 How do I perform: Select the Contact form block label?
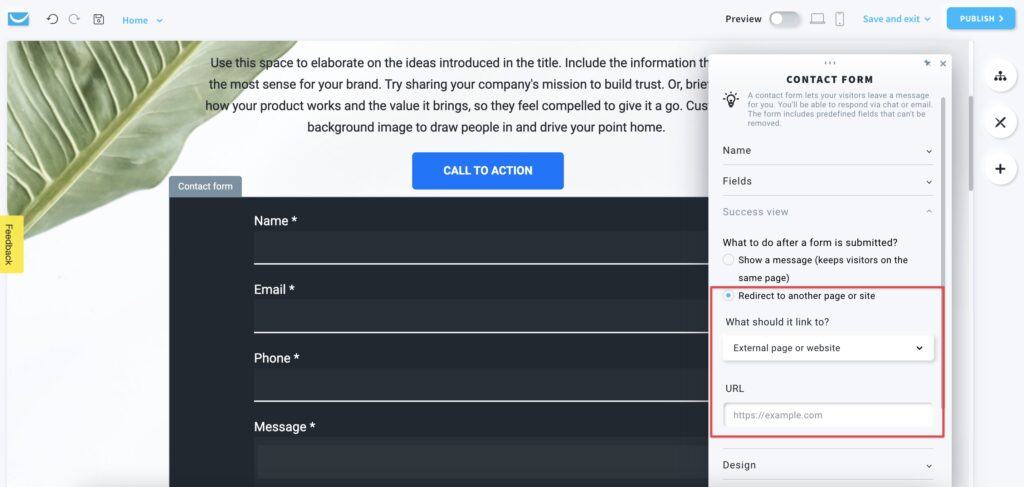tap(205, 186)
